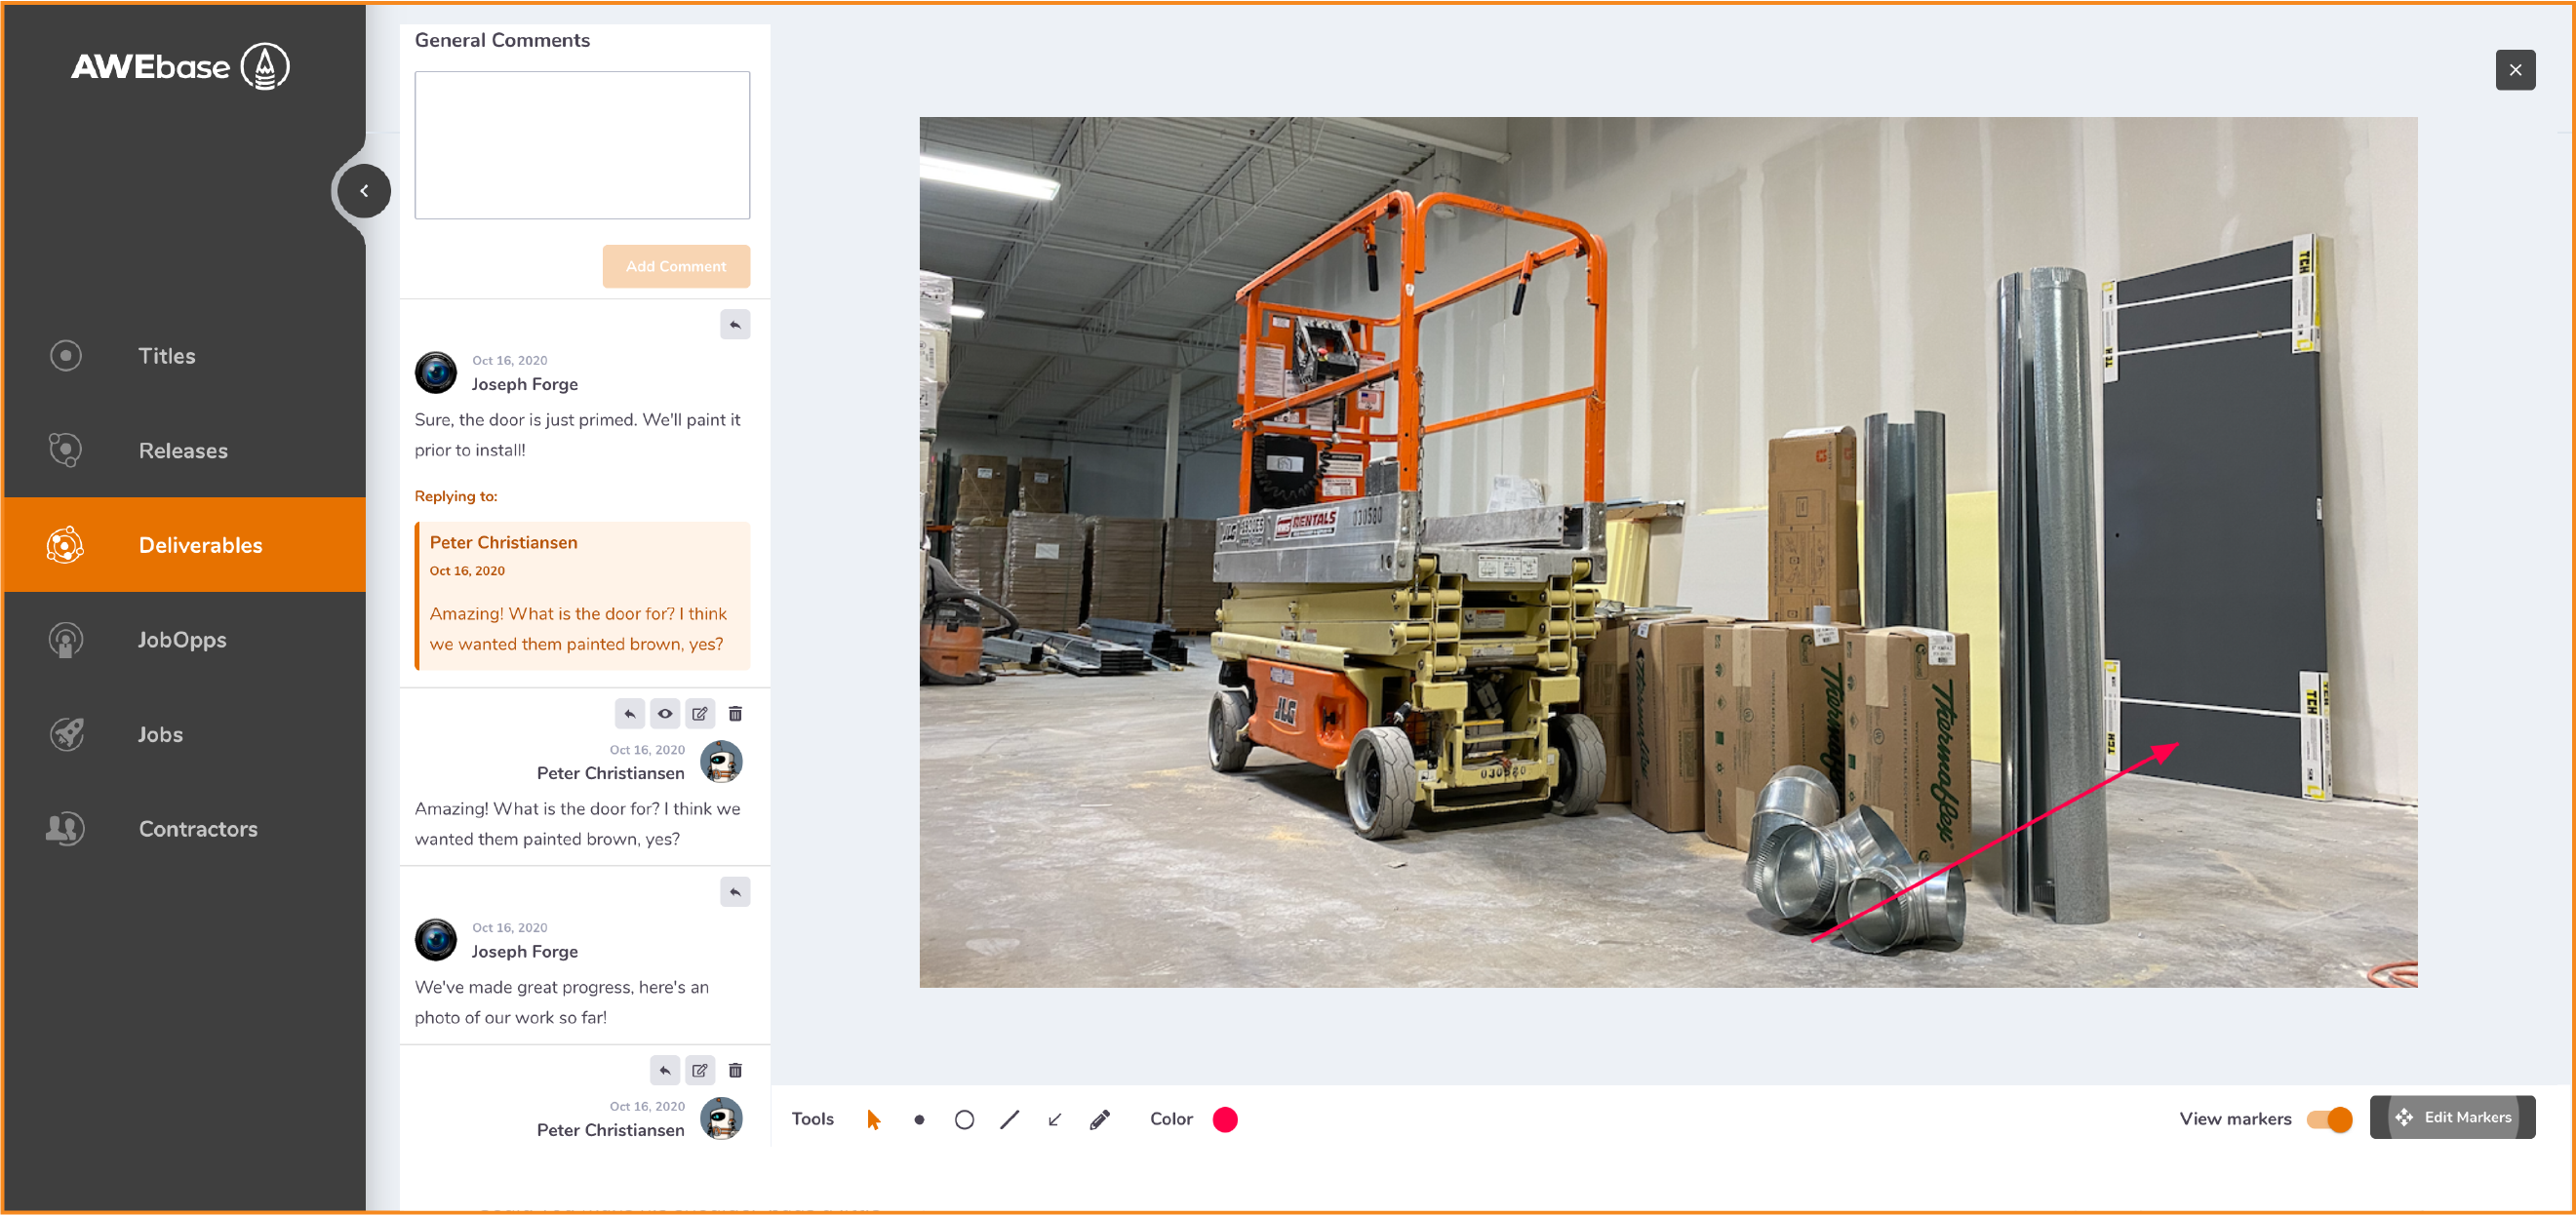Open the Contractors page
Viewport: 2576px width, 1215px height.
point(198,828)
